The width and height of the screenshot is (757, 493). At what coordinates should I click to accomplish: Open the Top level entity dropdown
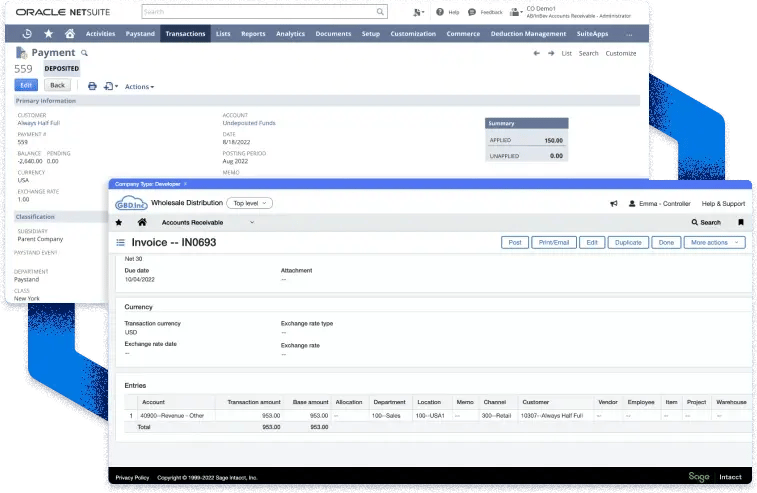(250, 203)
